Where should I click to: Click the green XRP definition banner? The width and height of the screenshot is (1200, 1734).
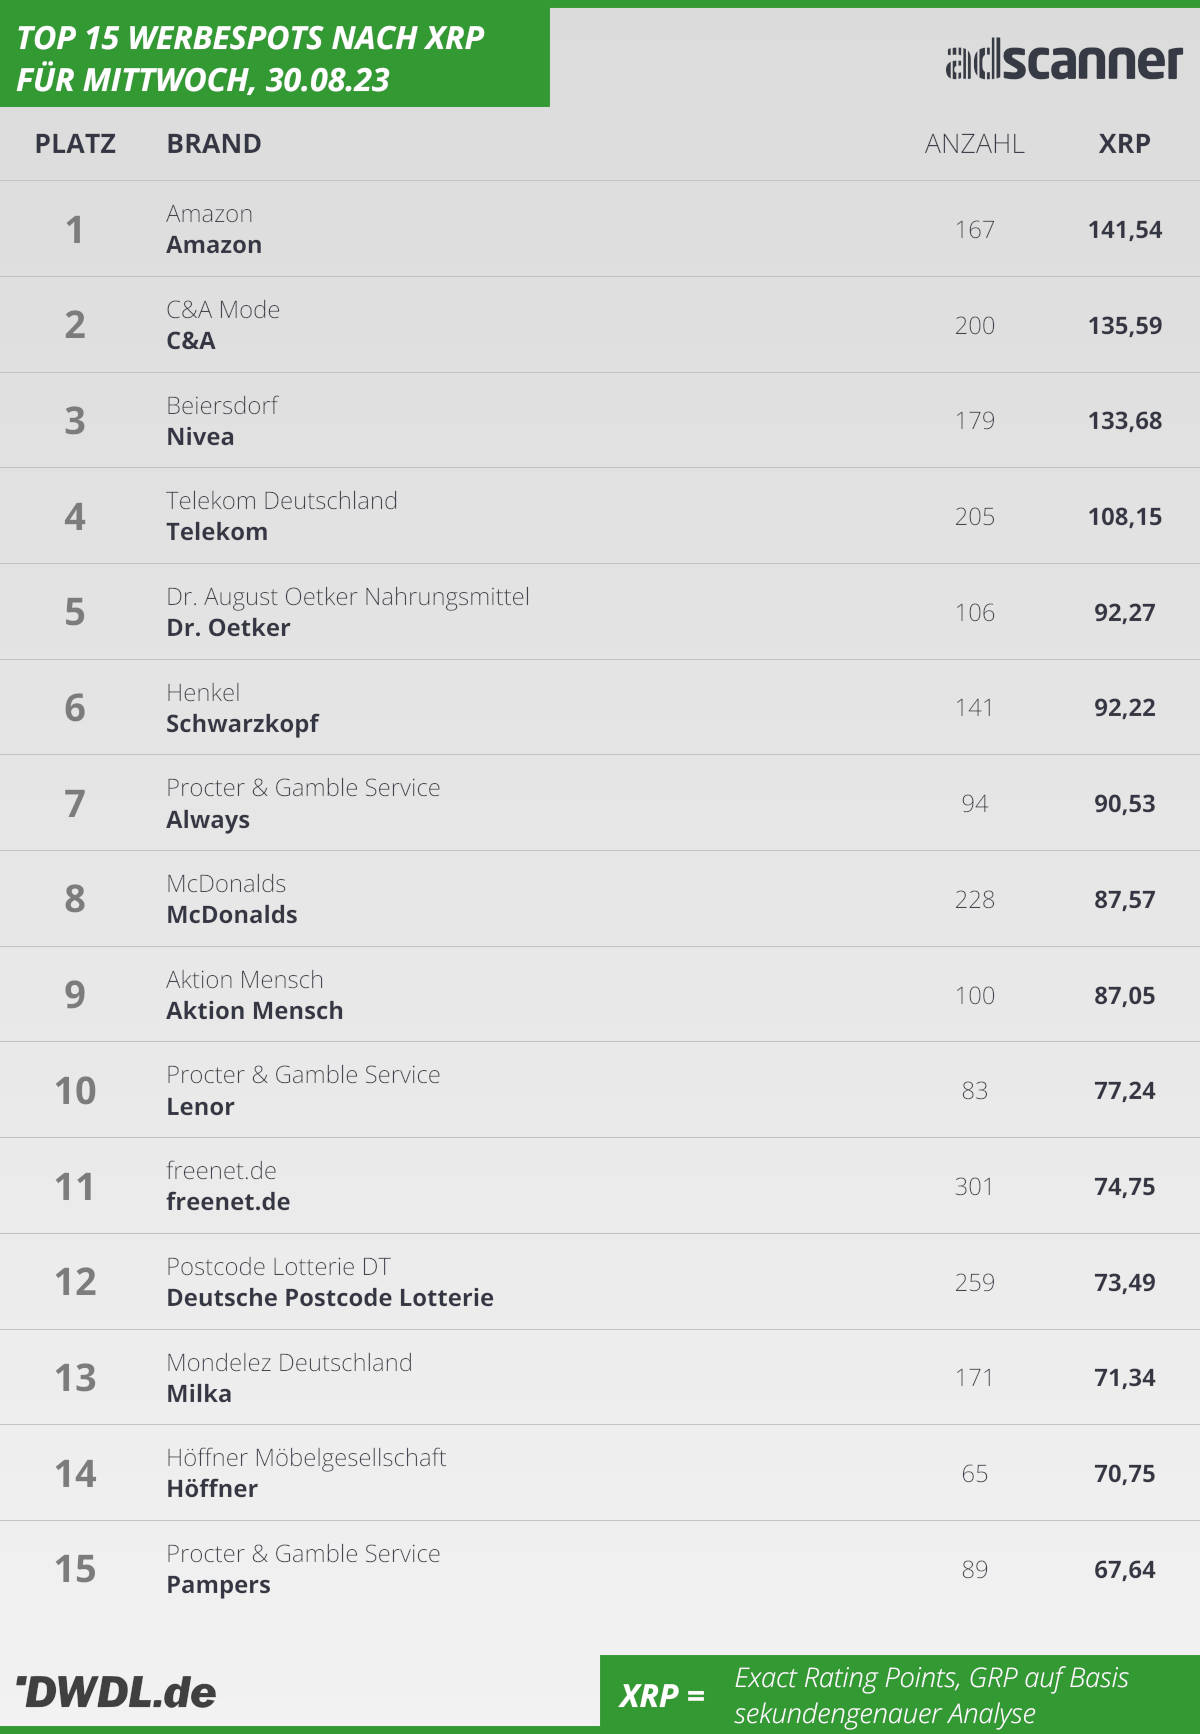pos(900,1694)
